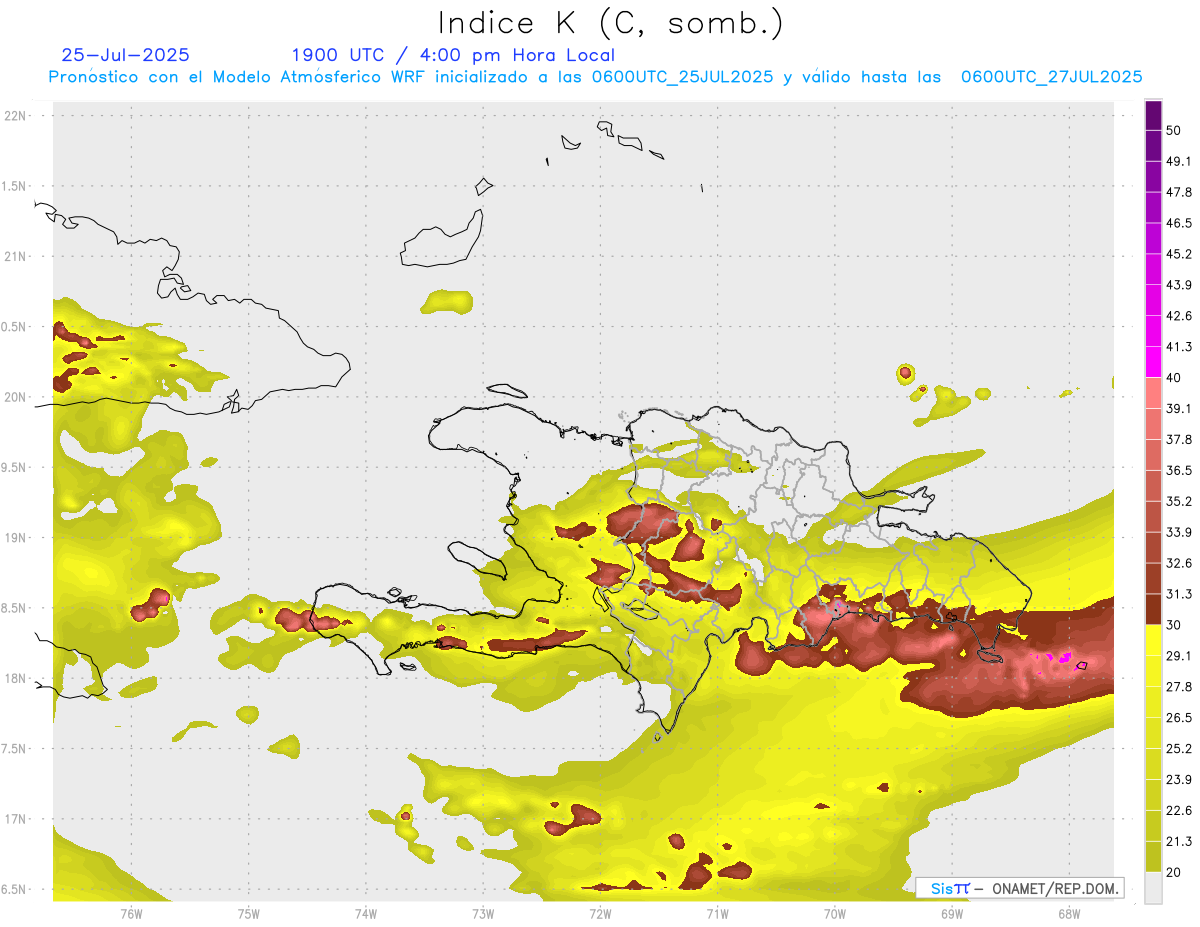Click the '72W' longitude label
The width and height of the screenshot is (1200, 927).
(600, 913)
